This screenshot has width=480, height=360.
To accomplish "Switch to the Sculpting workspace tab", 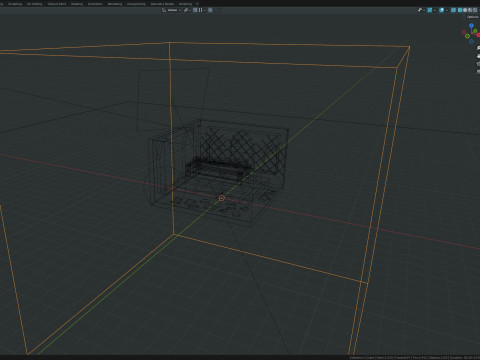I will point(15,4).
